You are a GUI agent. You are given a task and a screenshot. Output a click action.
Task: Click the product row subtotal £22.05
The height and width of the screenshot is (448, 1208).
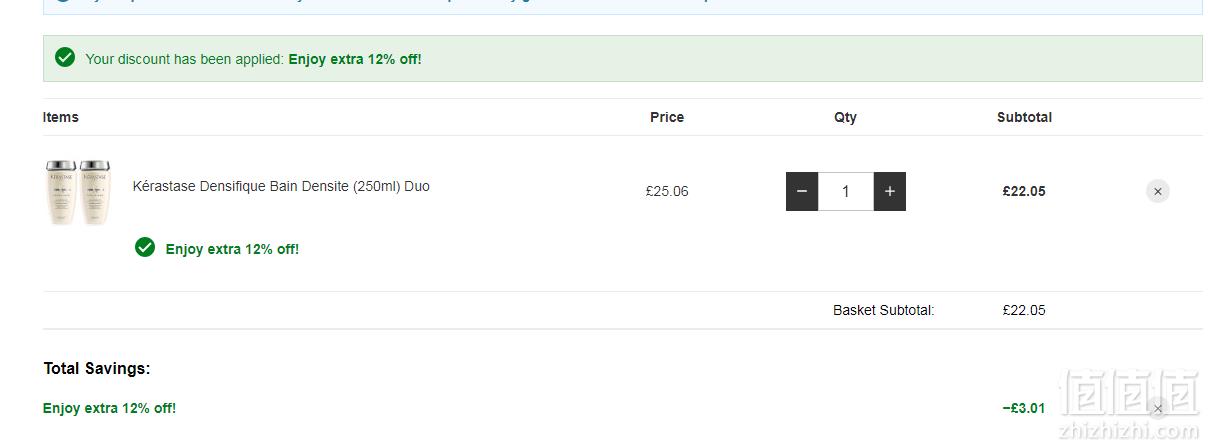pyautogui.click(x=1024, y=191)
